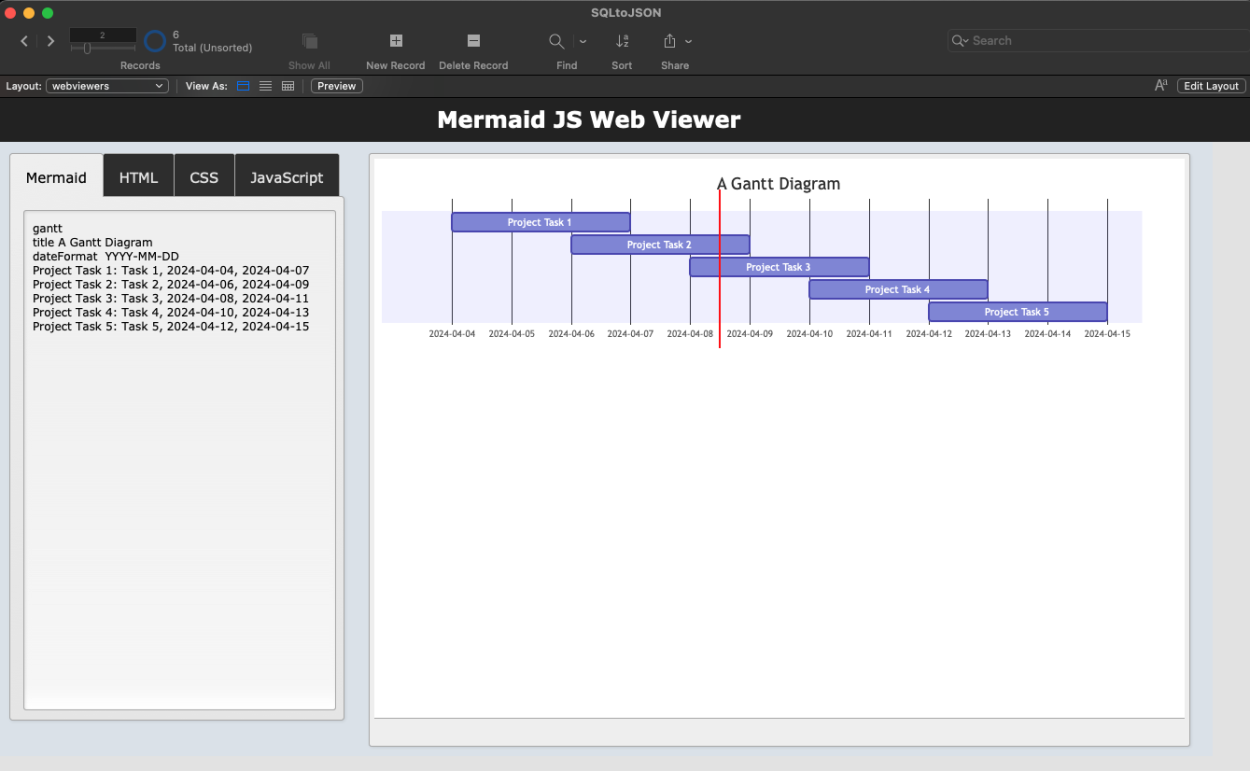Viewport: 1250px width, 771px height.
Task: Click the Edit Layout button
Action: pyautogui.click(x=1210, y=86)
